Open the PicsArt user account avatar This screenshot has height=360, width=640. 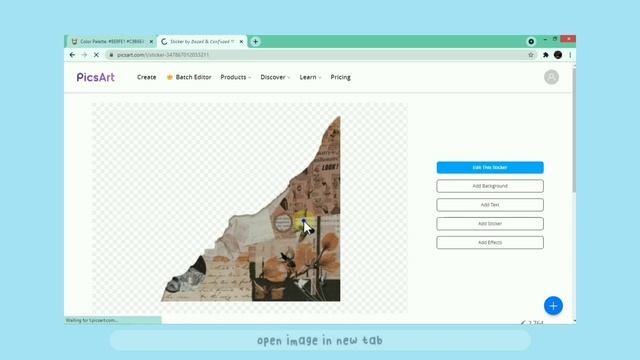[551, 77]
